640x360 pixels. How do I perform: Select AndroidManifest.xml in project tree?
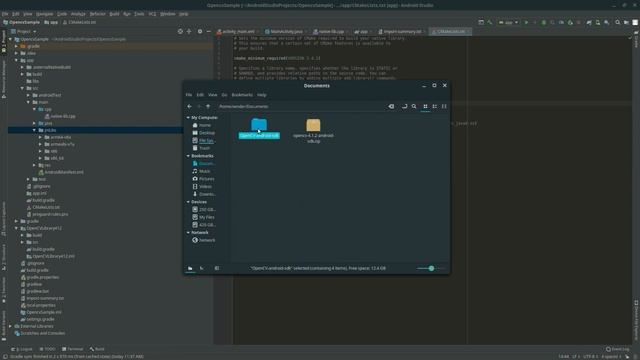[61, 172]
